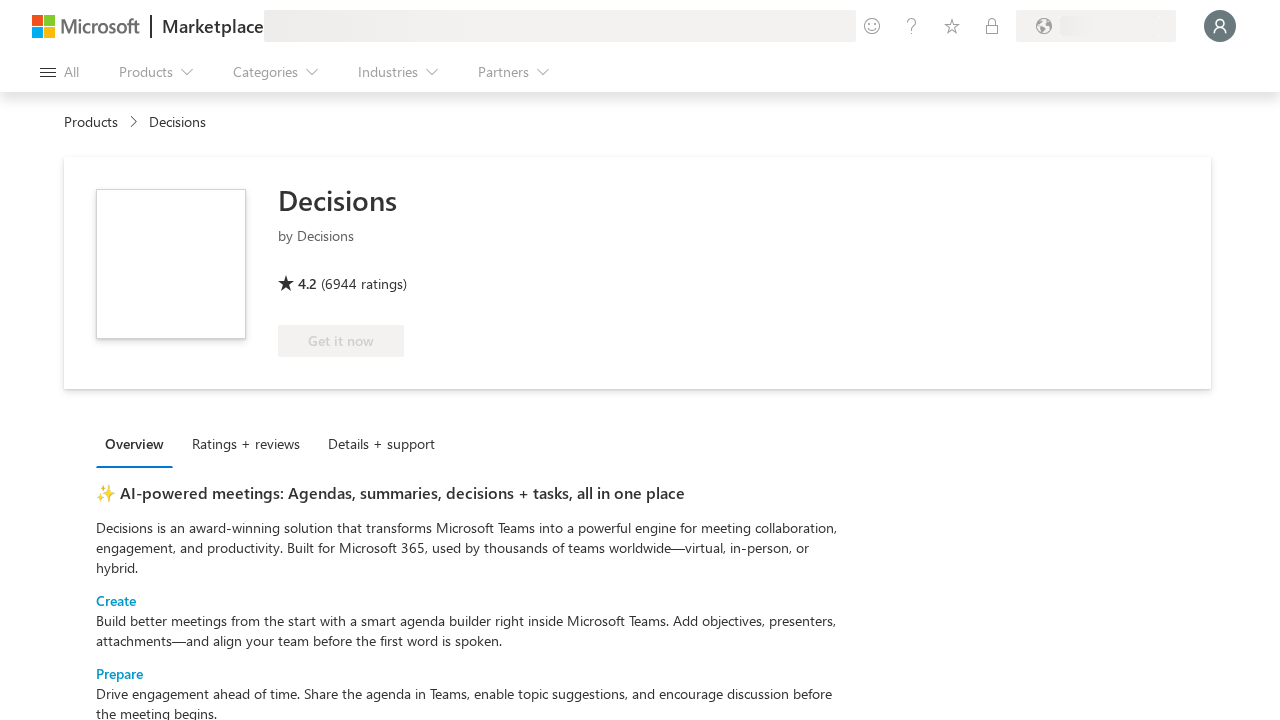
Task: Expand the Industries dropdown menu
Action: pyautogui.click(x=398, y=72)
